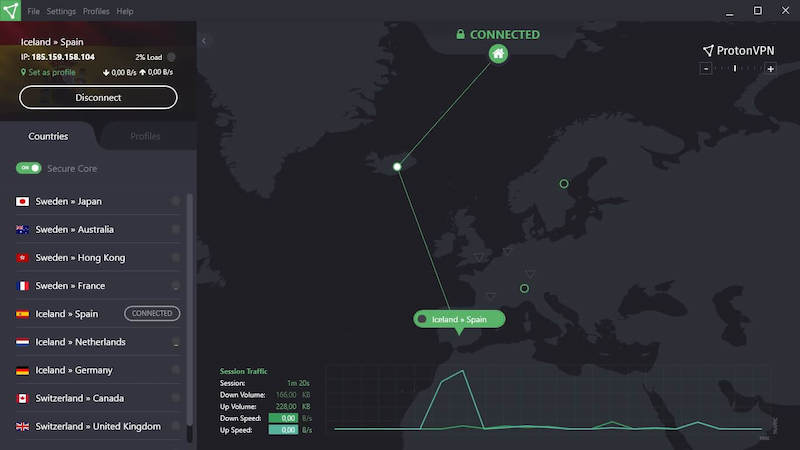Click the Australia flag in the server list
Screen dimensions: 800x450
pos(22,230)
